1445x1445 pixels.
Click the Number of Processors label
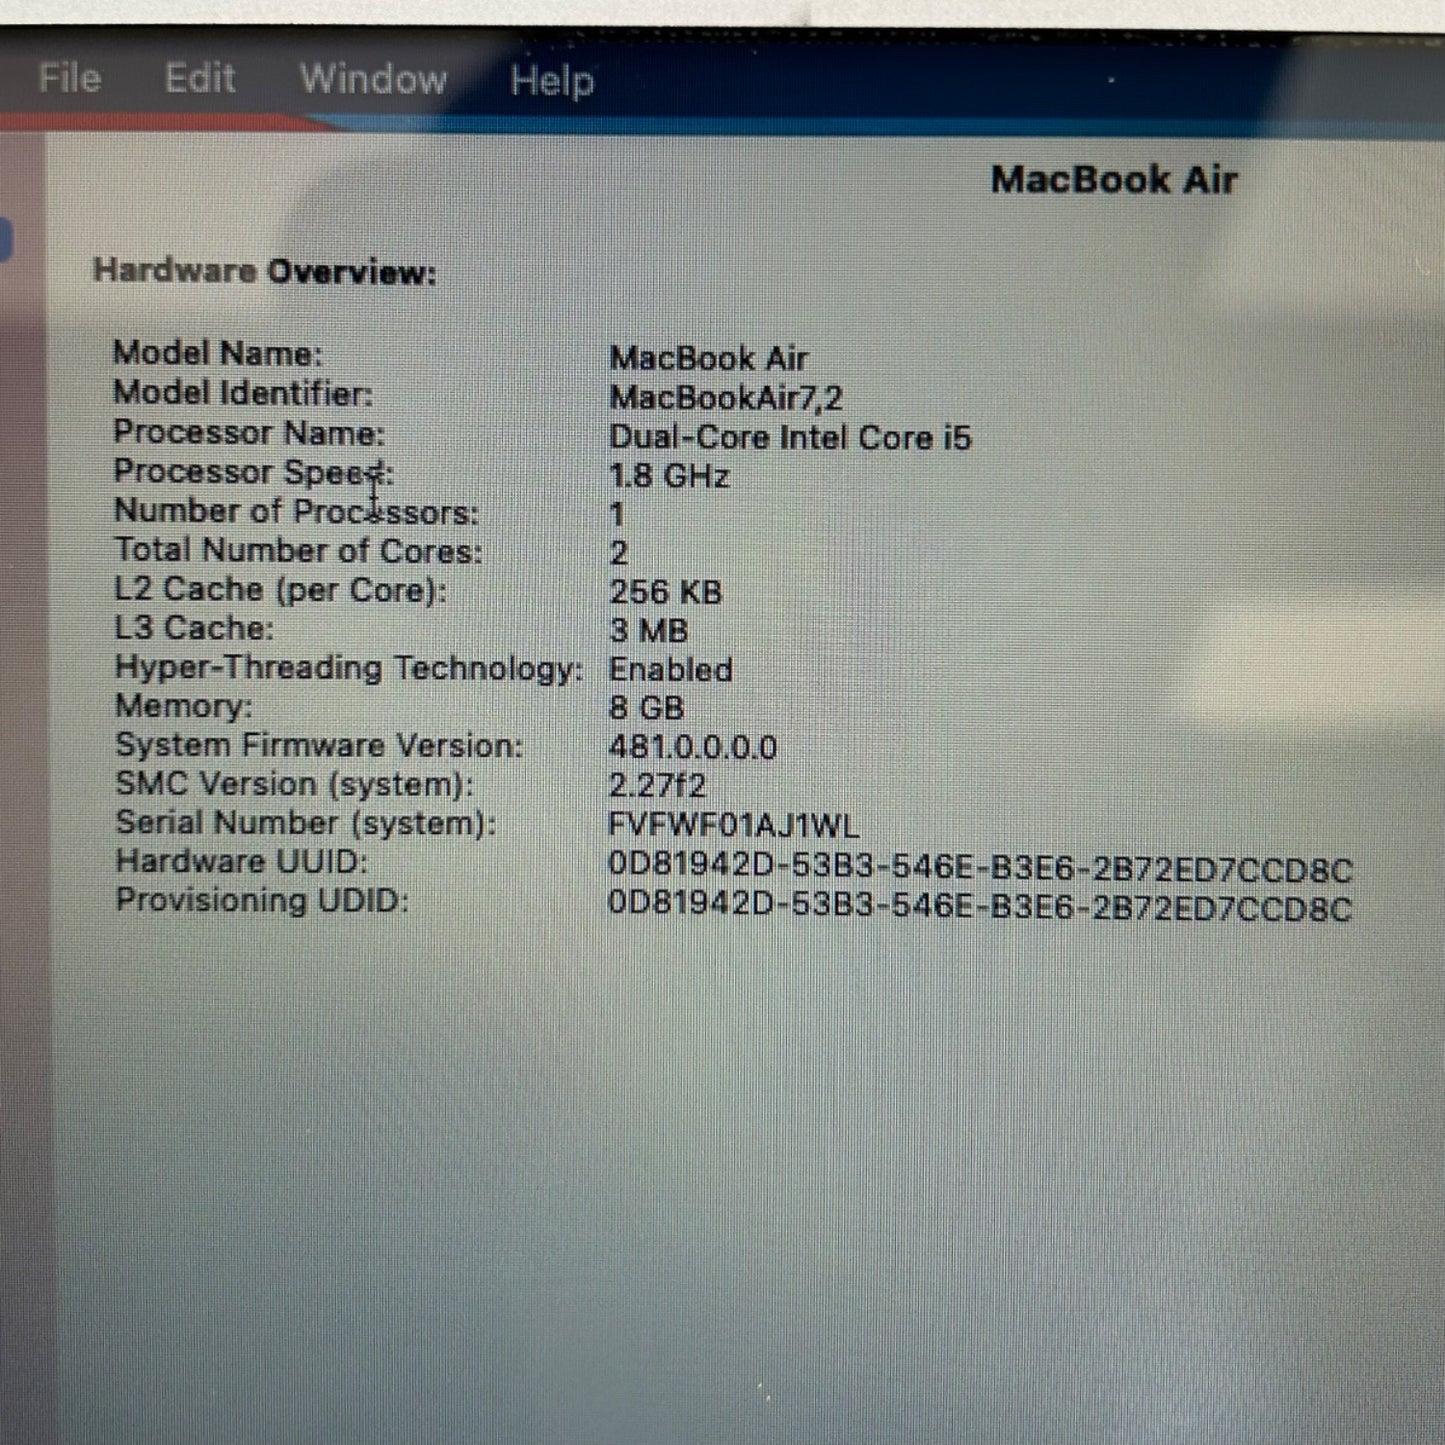[296, 512]
